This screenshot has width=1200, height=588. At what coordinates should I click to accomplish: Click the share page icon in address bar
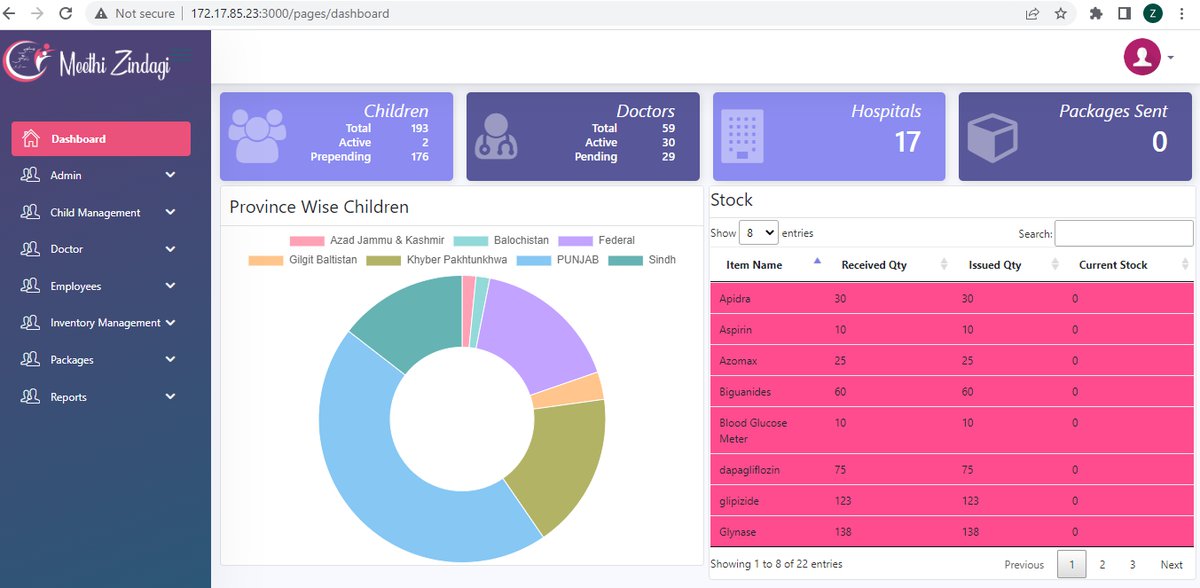point(1032,14)
